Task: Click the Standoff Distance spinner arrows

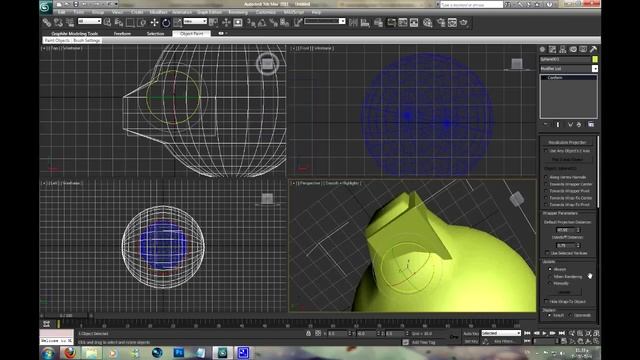Action: pyautogui.click(x=578, y=245)
